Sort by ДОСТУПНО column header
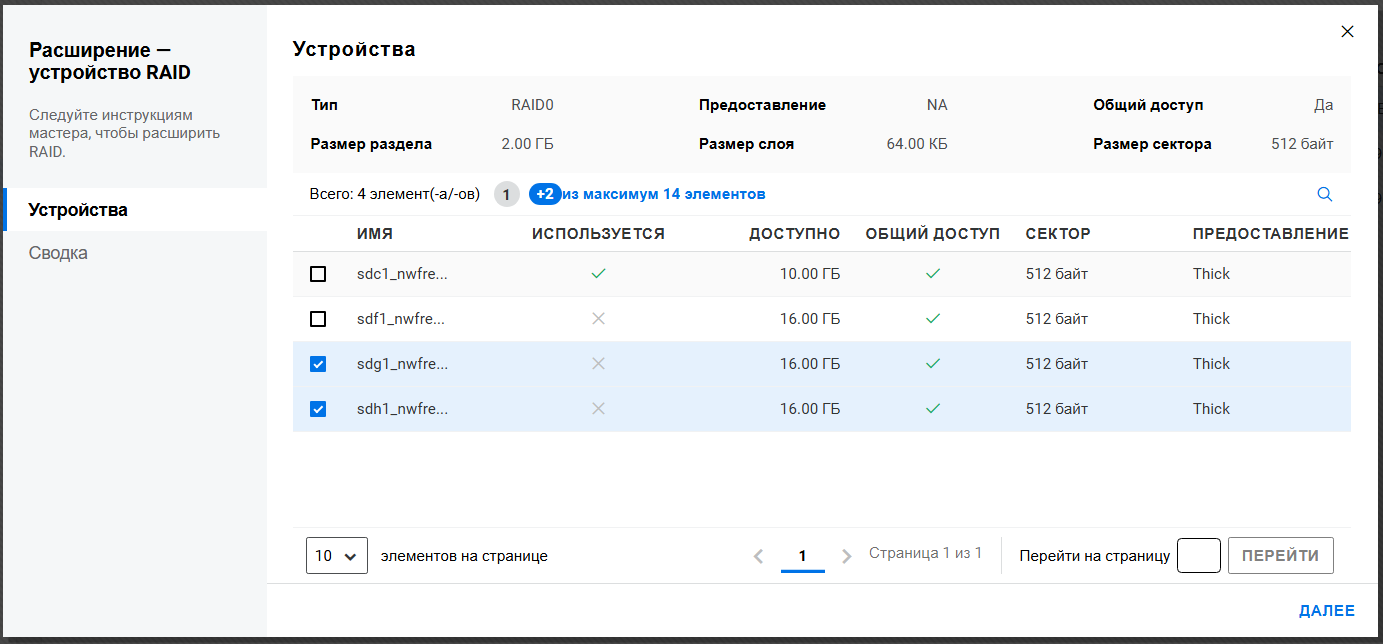 point(794,234)
